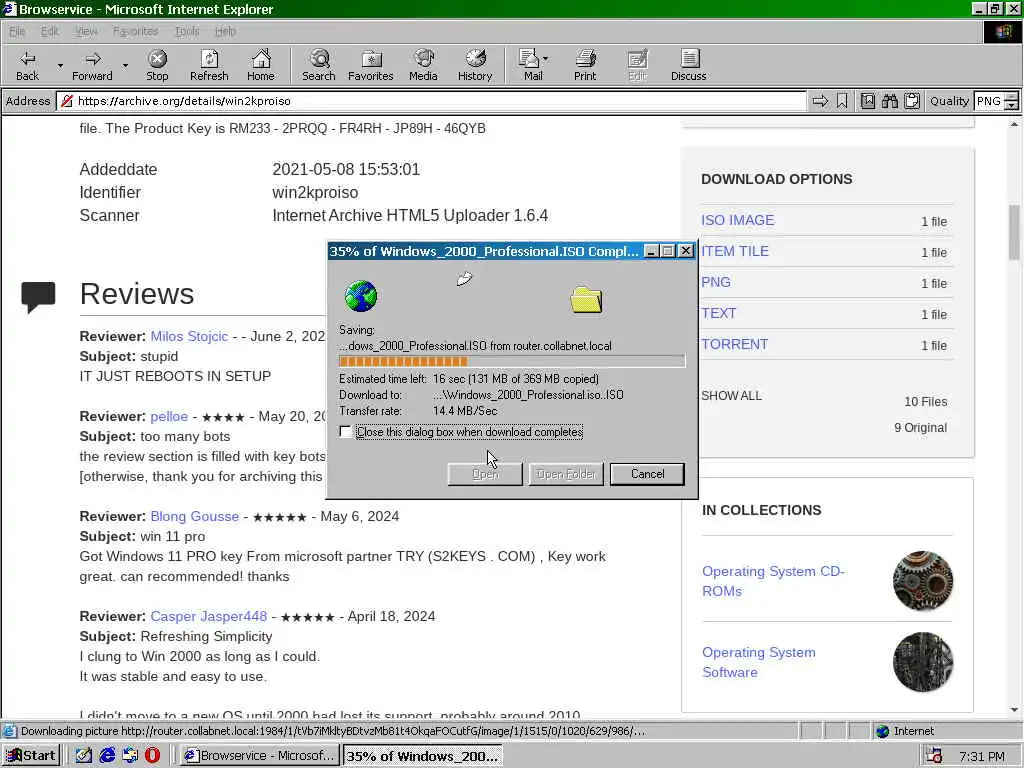
Task: Click the Operating System Software thumbnail
Action: pyautogui.click(x=922, y=662)
